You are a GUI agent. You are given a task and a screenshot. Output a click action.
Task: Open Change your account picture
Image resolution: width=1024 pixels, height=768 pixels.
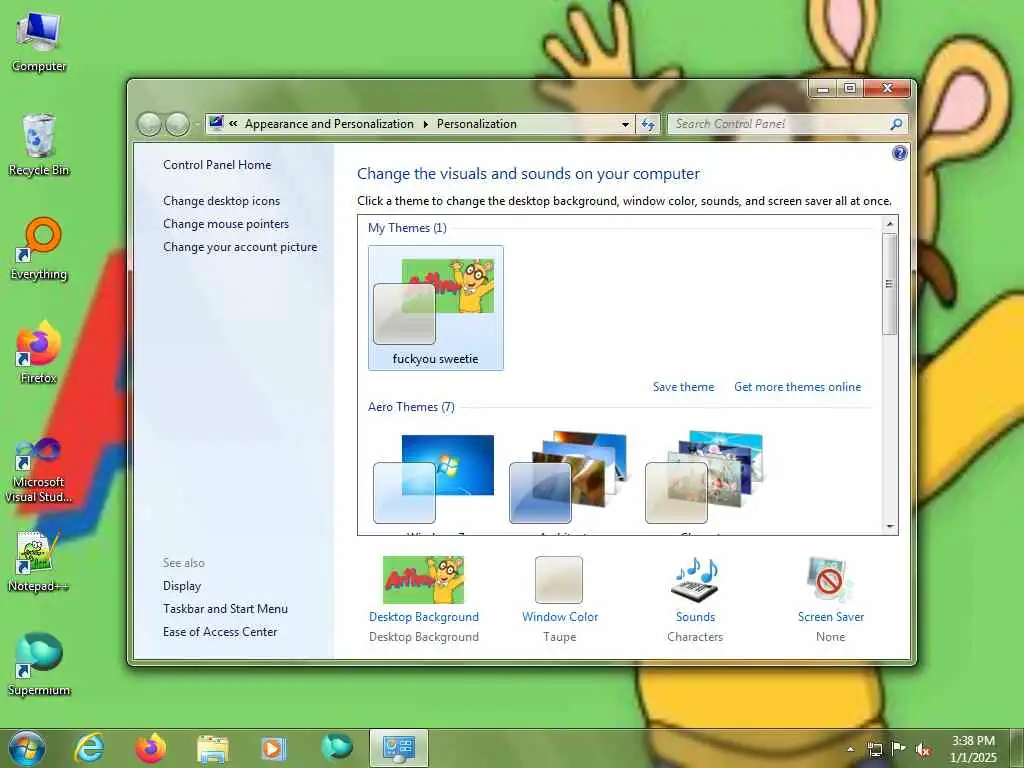(x=240, y=247)
